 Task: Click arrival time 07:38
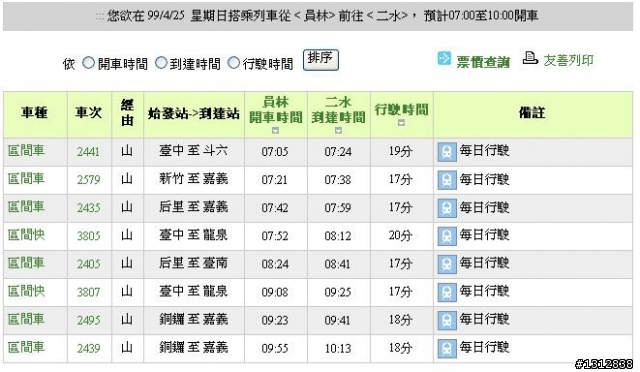(x=338, y=180)
